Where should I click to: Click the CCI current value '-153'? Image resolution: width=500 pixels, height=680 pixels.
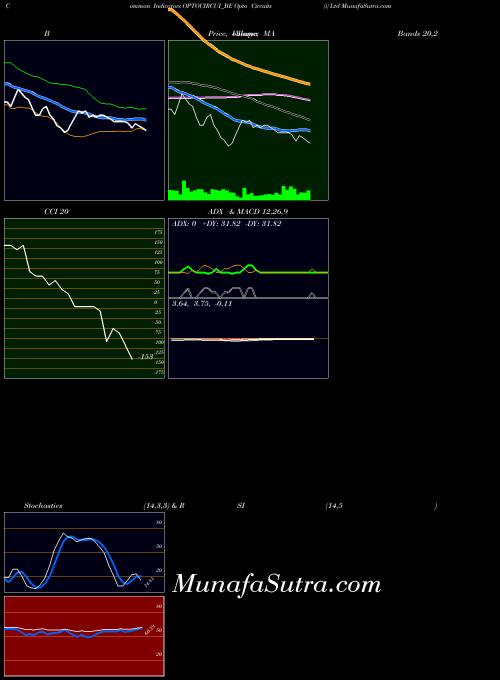145,356
